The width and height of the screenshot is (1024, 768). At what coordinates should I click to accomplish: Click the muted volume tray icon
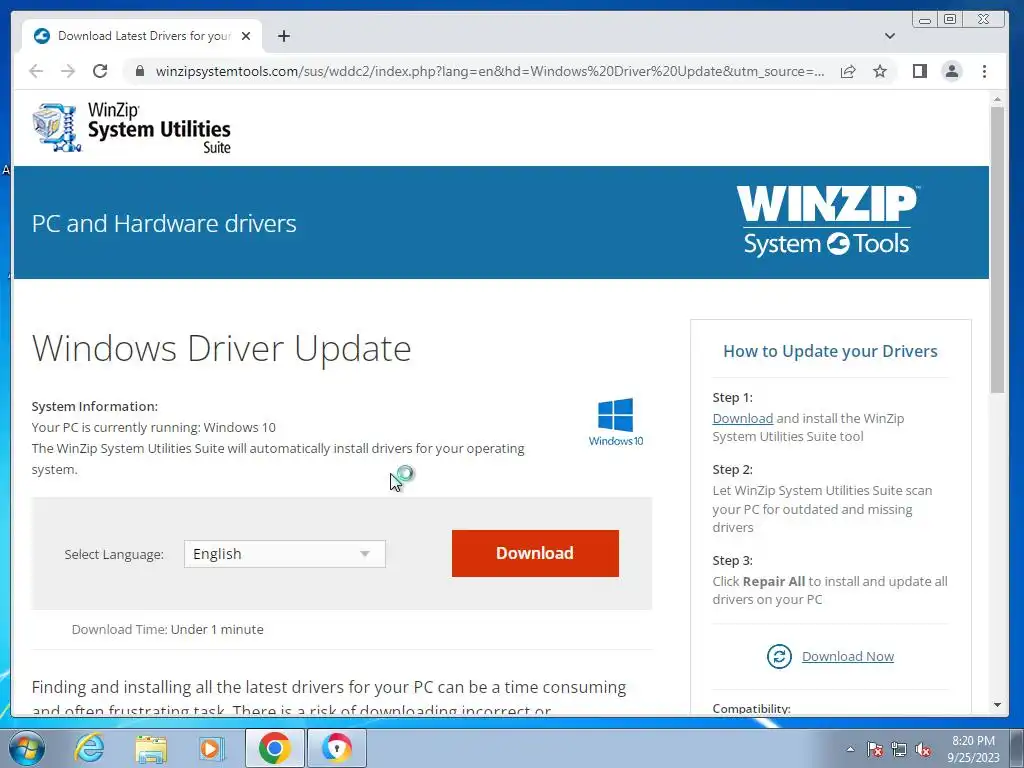[x=923, y=749]
